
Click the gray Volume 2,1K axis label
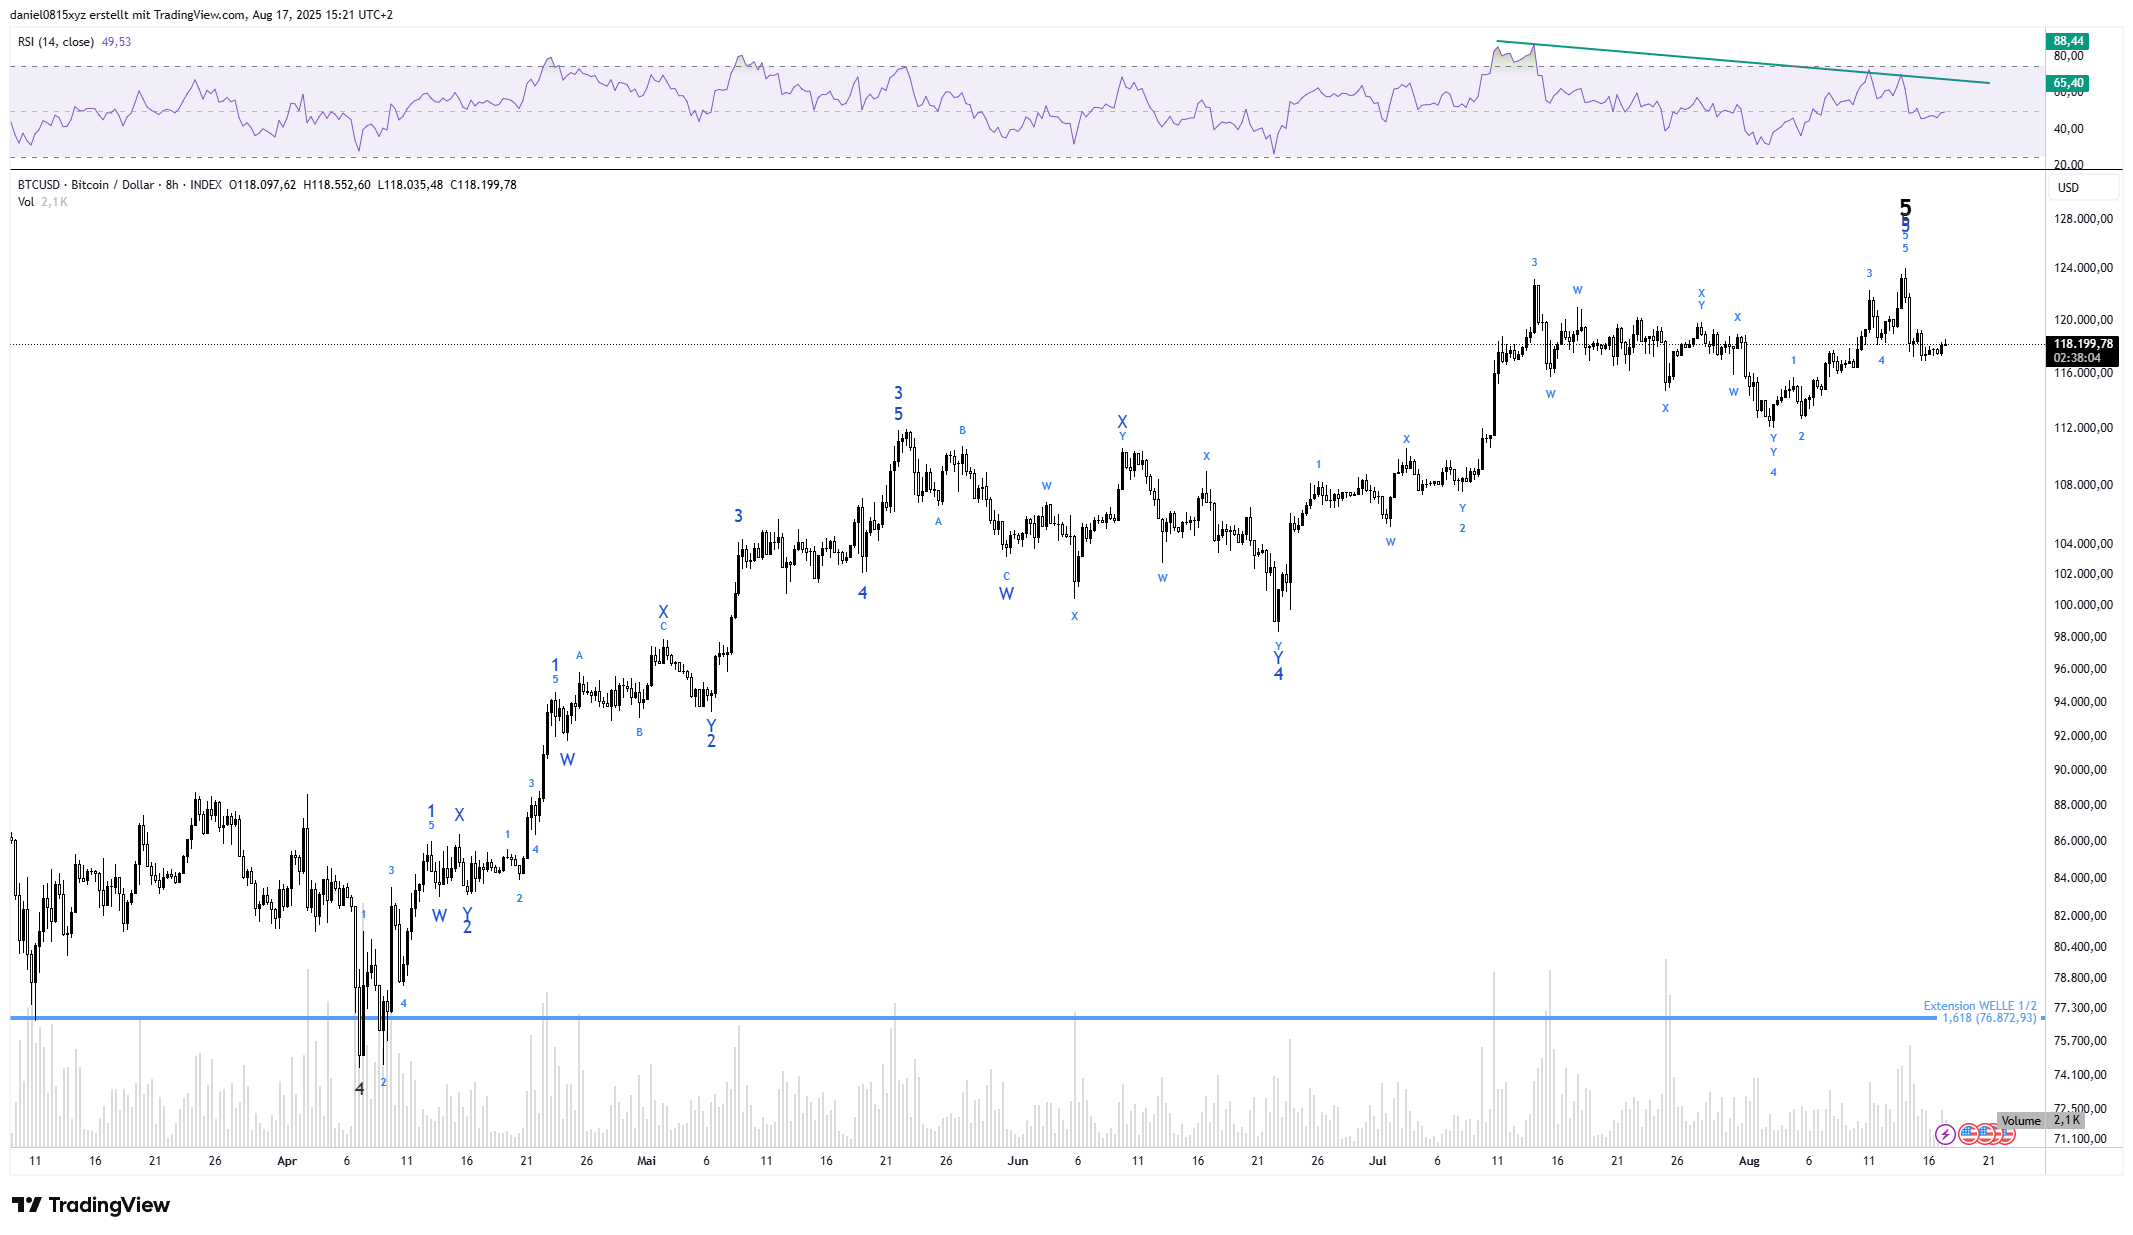pos(2040,1120)
